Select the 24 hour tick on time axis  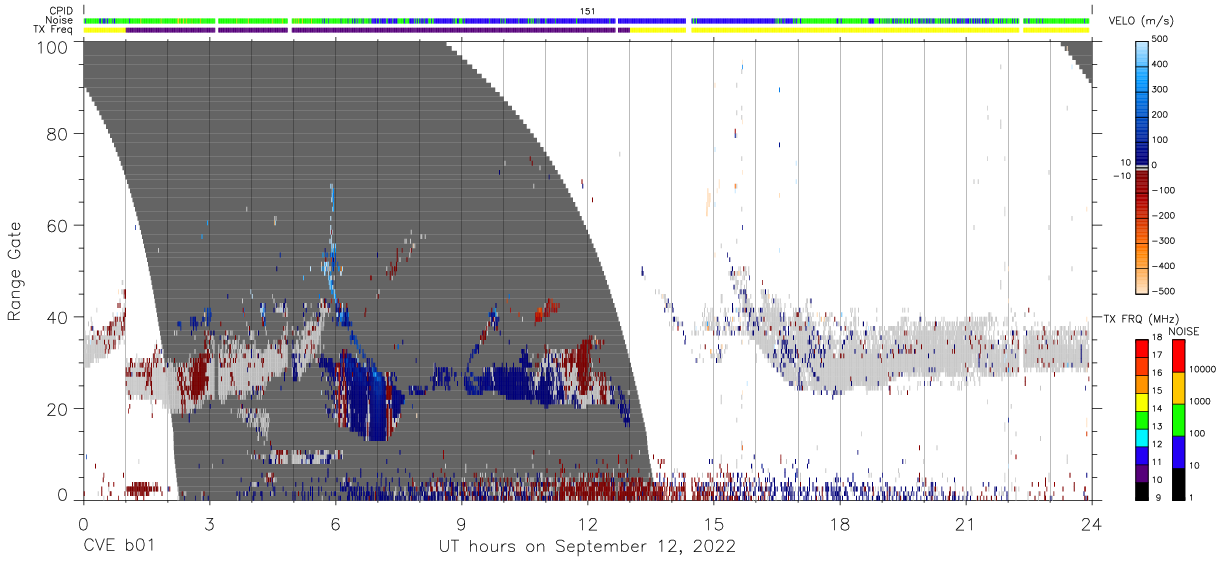[x=1091, y=523]
